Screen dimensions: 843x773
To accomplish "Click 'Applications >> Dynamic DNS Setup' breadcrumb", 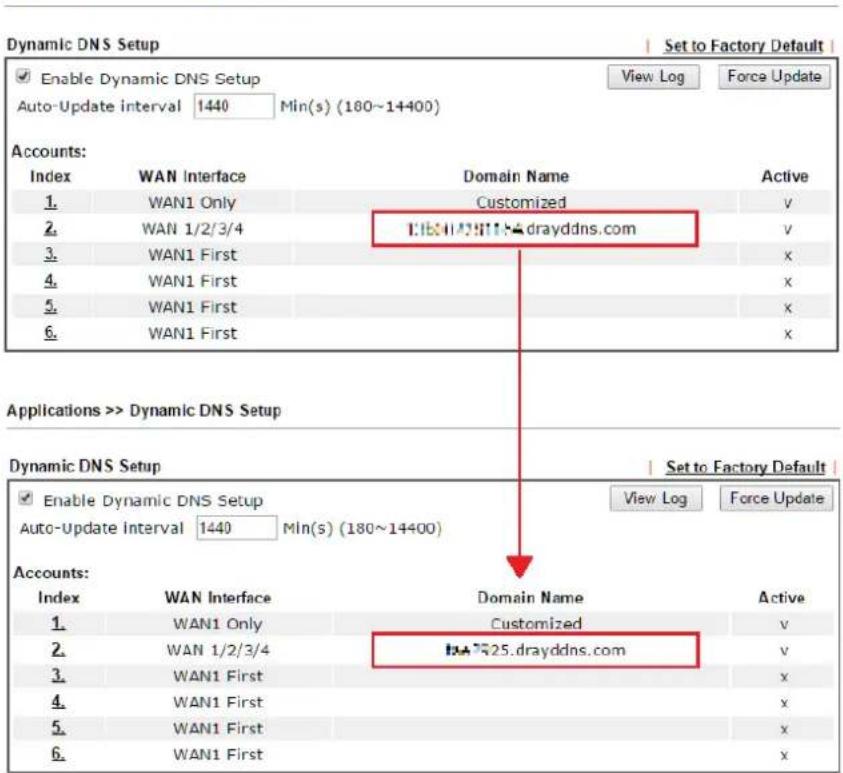I will coord(144,411).
